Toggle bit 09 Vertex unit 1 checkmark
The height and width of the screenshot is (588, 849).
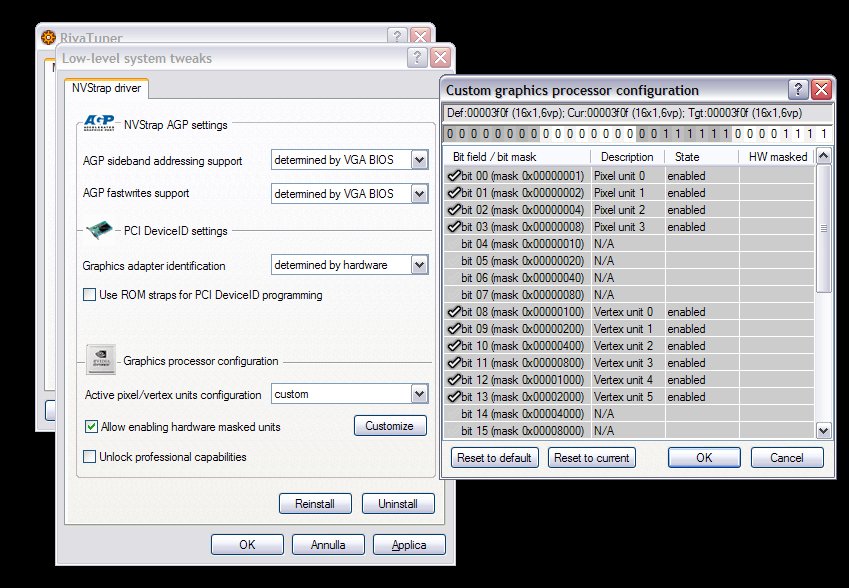tap(454, 329)
